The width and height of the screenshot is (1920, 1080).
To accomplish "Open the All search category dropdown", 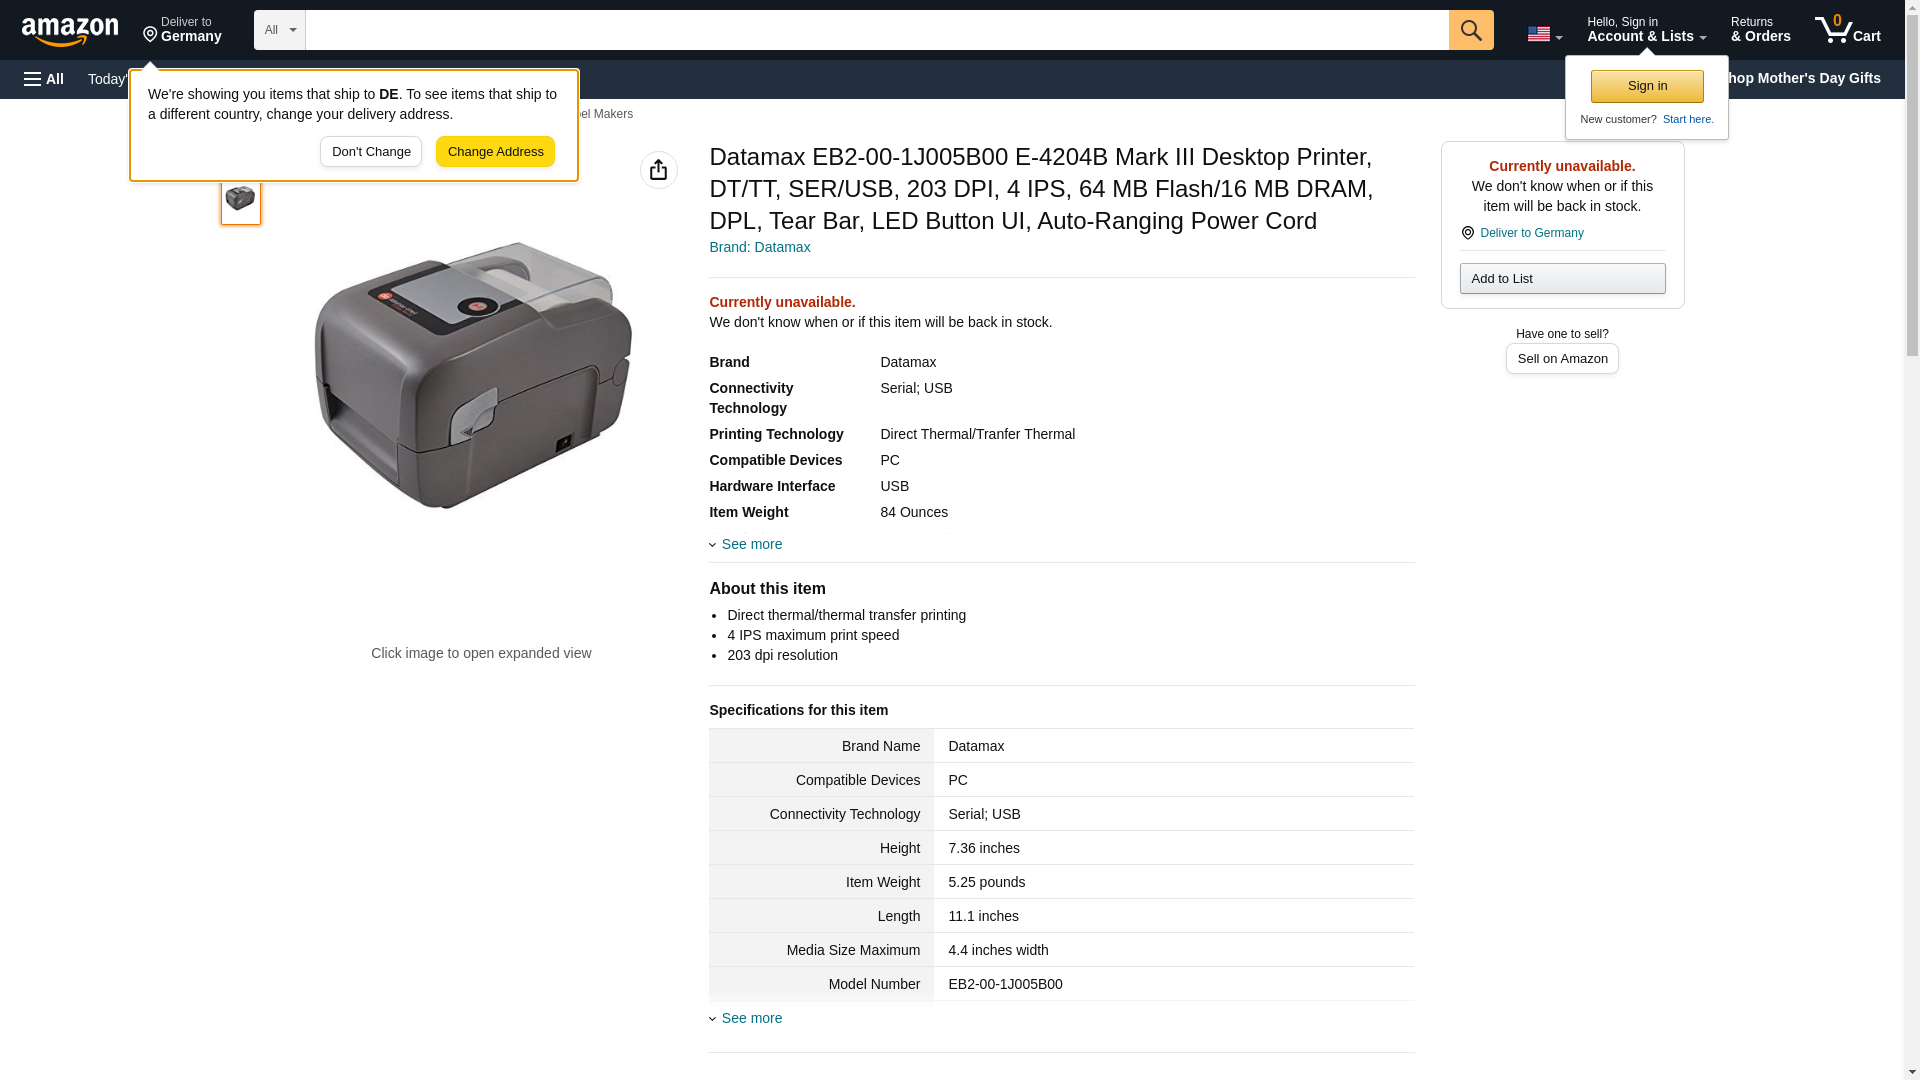I will (279, 30).
